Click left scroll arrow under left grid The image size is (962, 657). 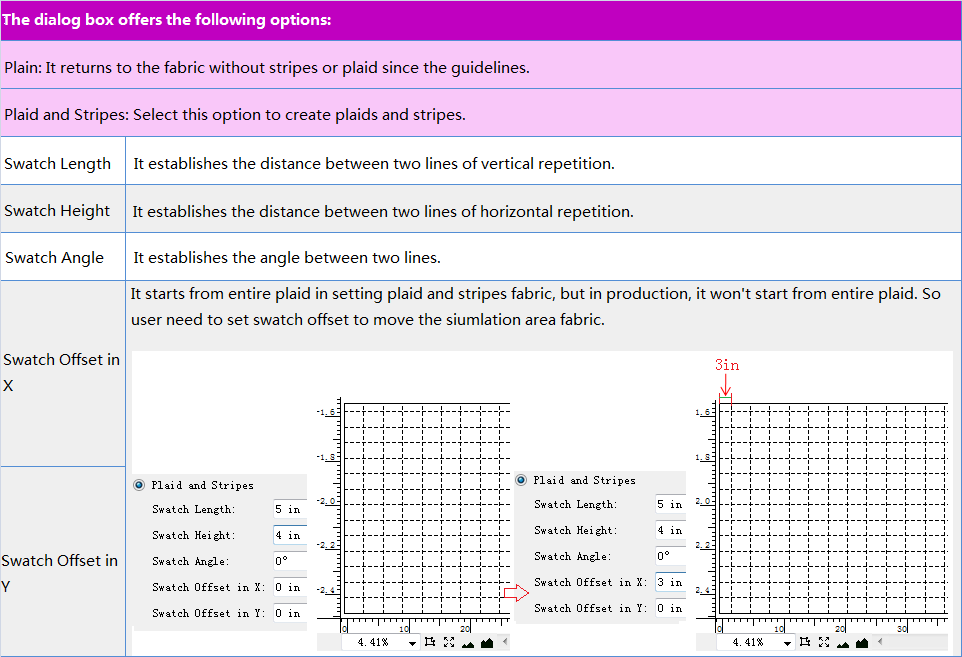[504, 642]
